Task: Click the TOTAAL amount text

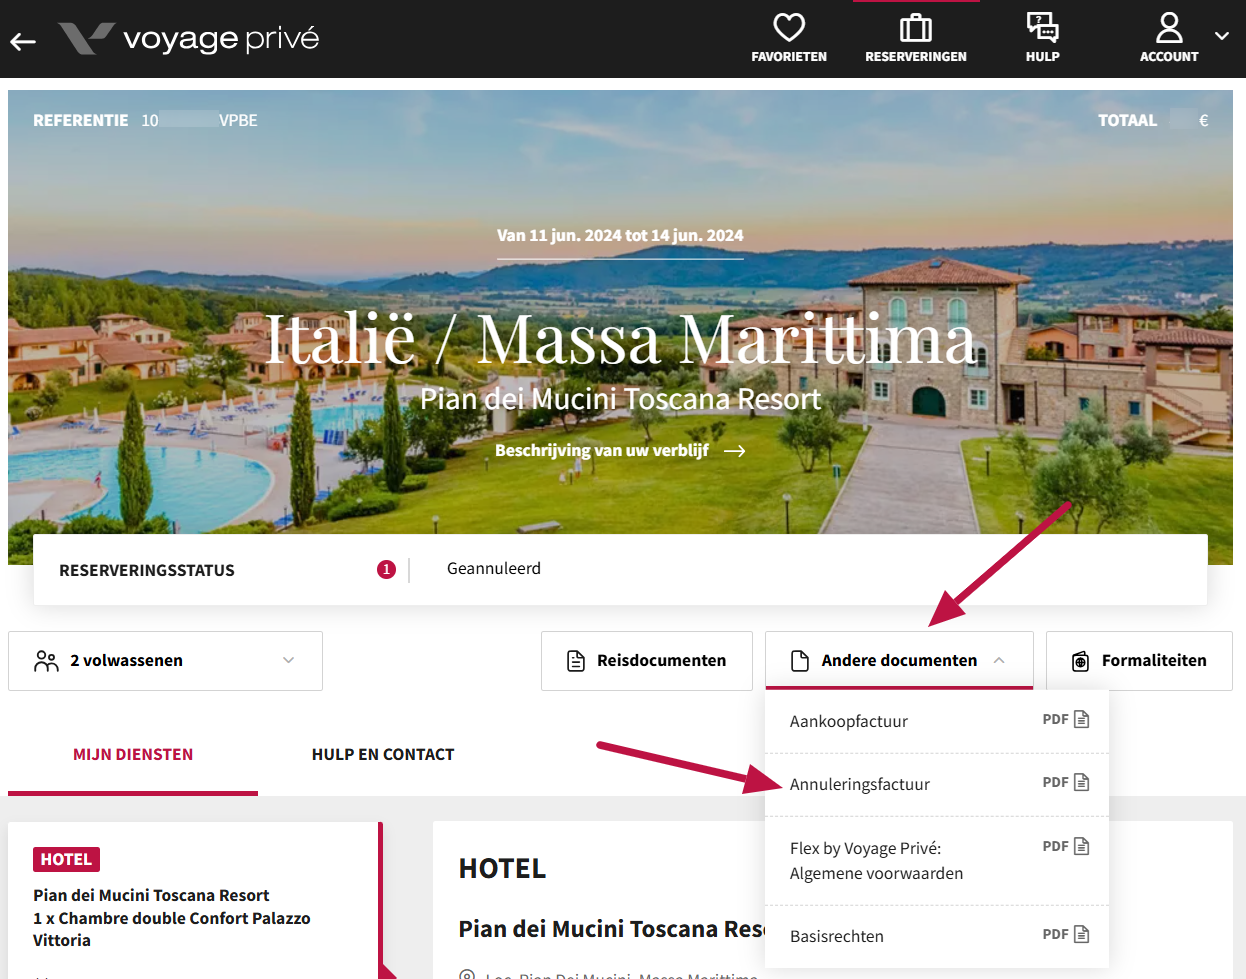Action: pos(1189,120)
